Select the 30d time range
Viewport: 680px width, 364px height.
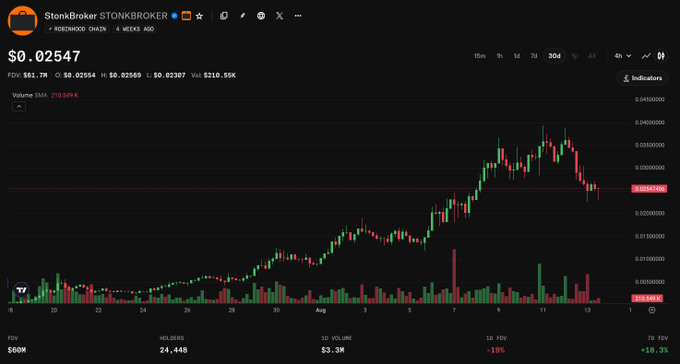coord(554,56)
